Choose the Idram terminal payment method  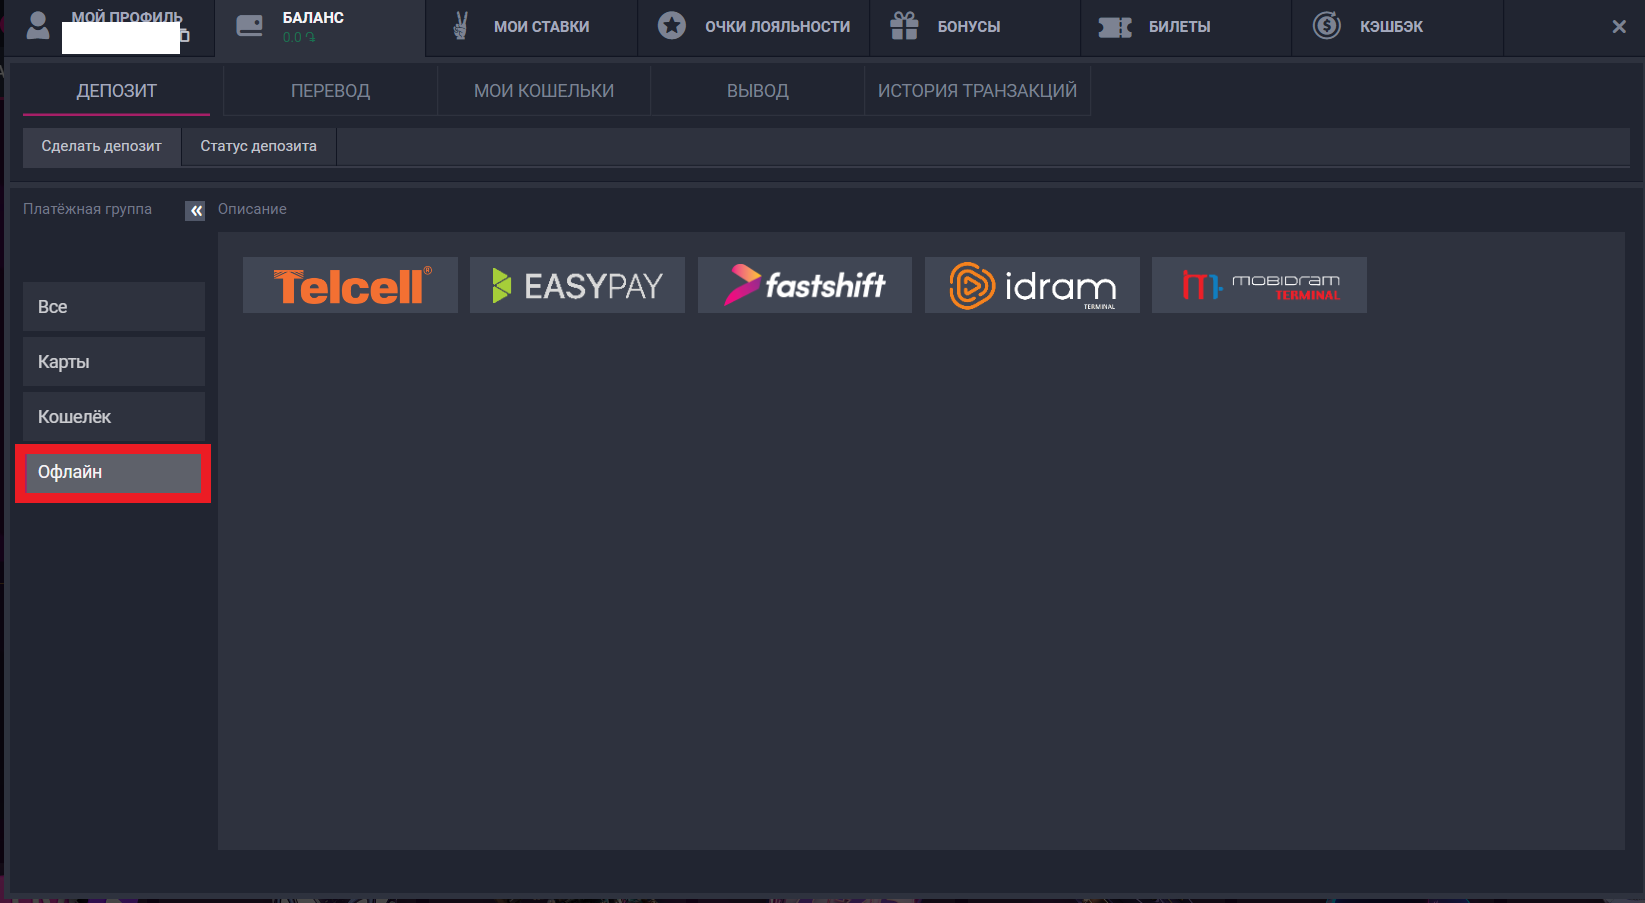[x=1032, y=285]
